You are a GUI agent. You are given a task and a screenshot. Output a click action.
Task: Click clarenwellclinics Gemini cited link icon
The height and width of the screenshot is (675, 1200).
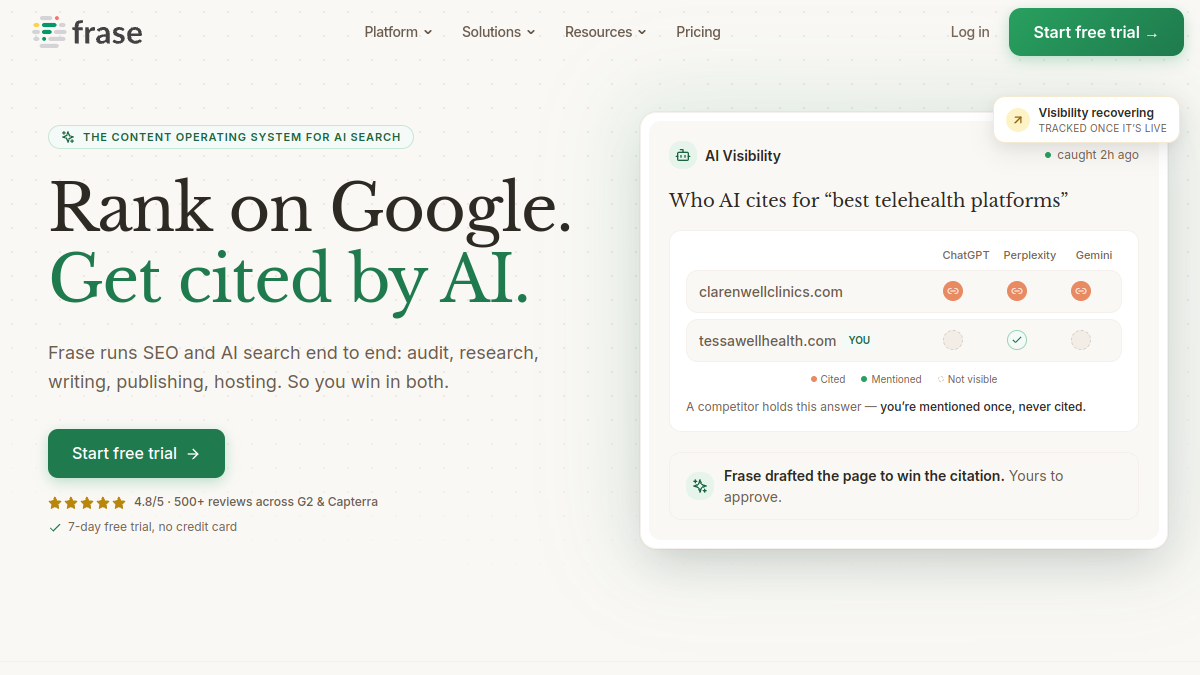[x=1081, y=291]
